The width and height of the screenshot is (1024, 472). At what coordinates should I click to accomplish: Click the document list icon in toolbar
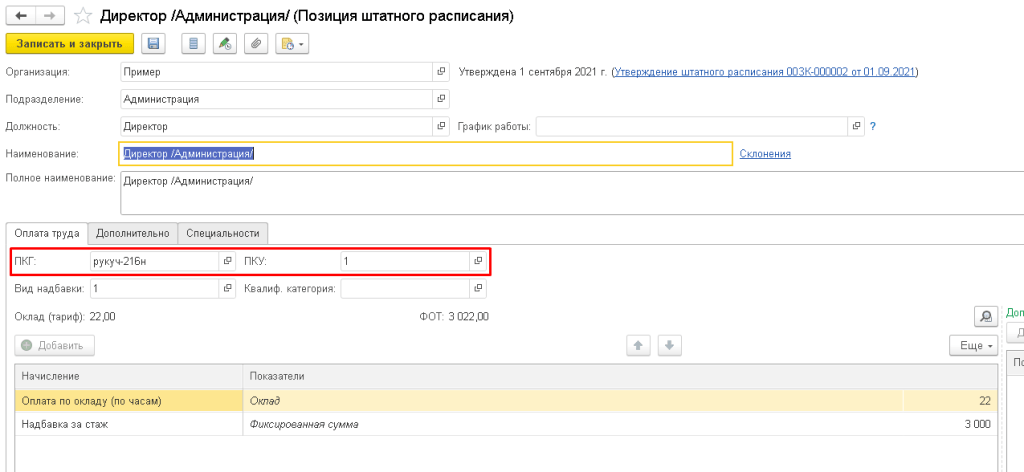tap(193, 44)
